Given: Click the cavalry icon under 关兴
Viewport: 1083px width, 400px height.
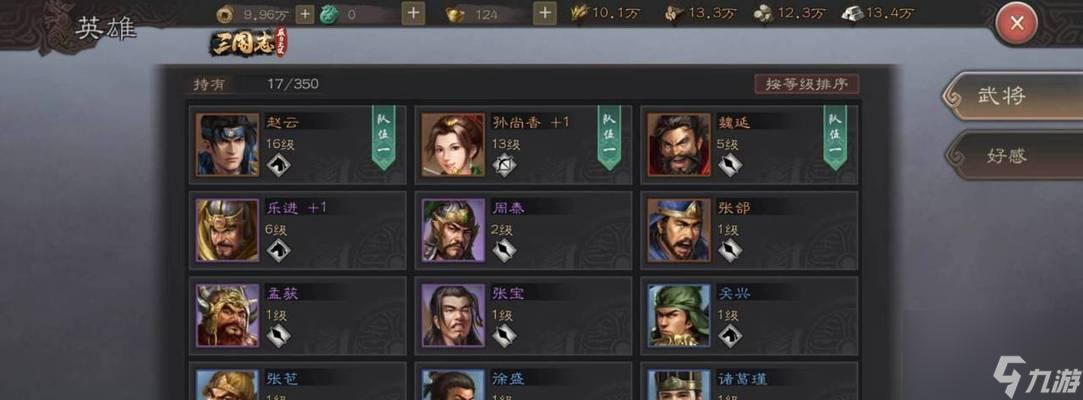Looking at the screenshot, I should [729, 336].
